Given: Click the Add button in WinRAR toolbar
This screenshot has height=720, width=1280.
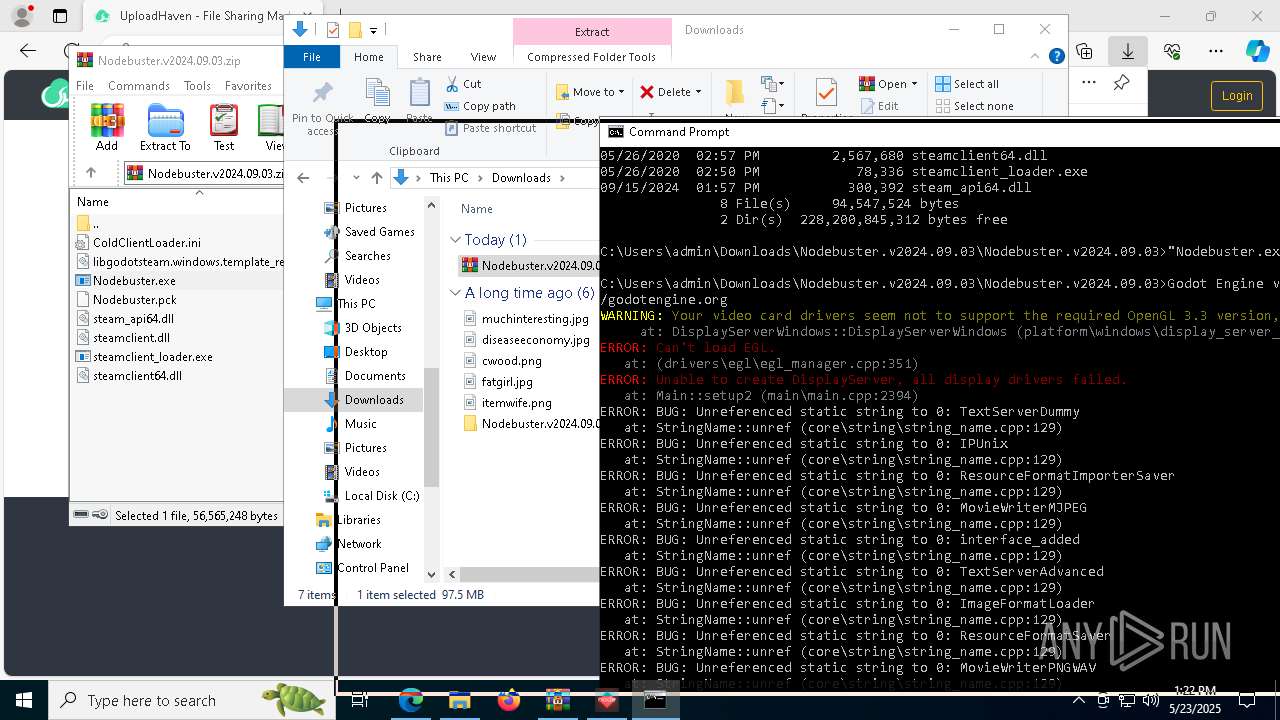Looking at the screenshot, I should click(x=107, y=128).
